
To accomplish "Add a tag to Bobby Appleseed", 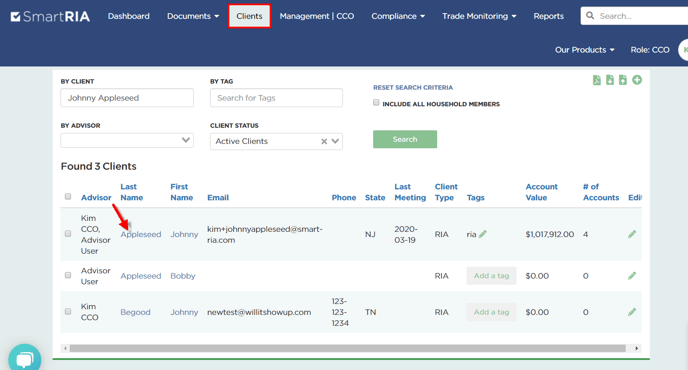I will click(491, 276).
